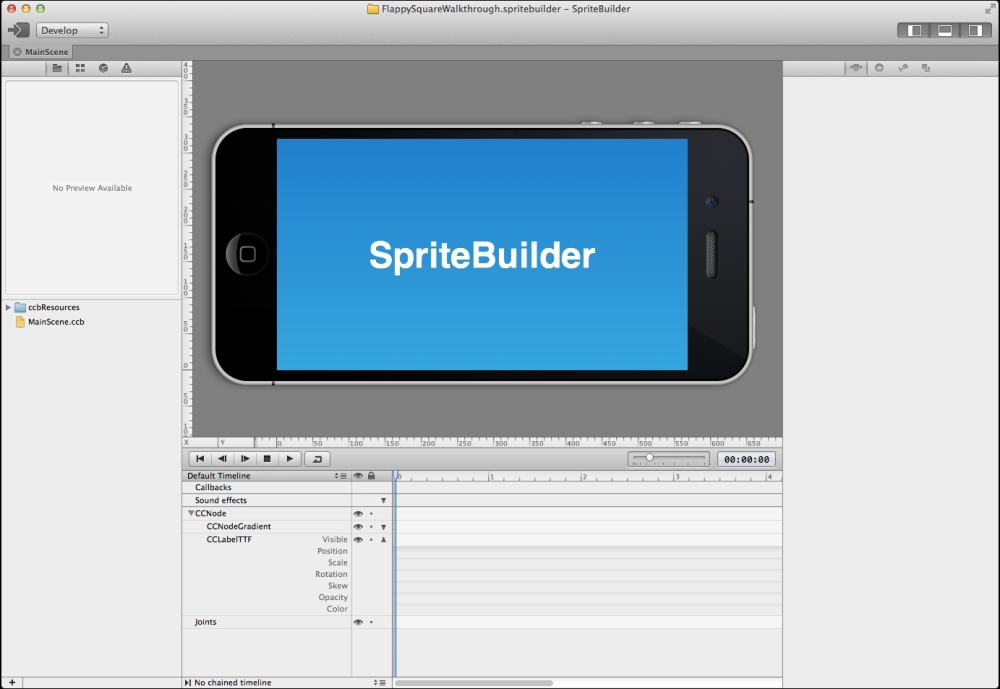
Task: Select the CCNode row in timeline
Action: (x=210, y=514)
